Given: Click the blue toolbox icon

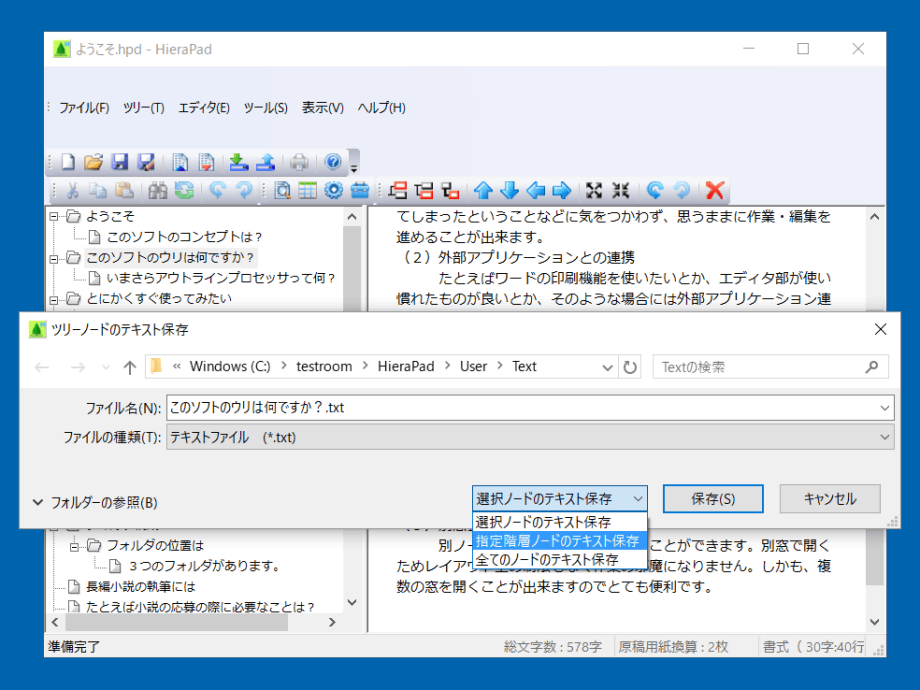Looking at the screenshot, I should pos(360,190).
